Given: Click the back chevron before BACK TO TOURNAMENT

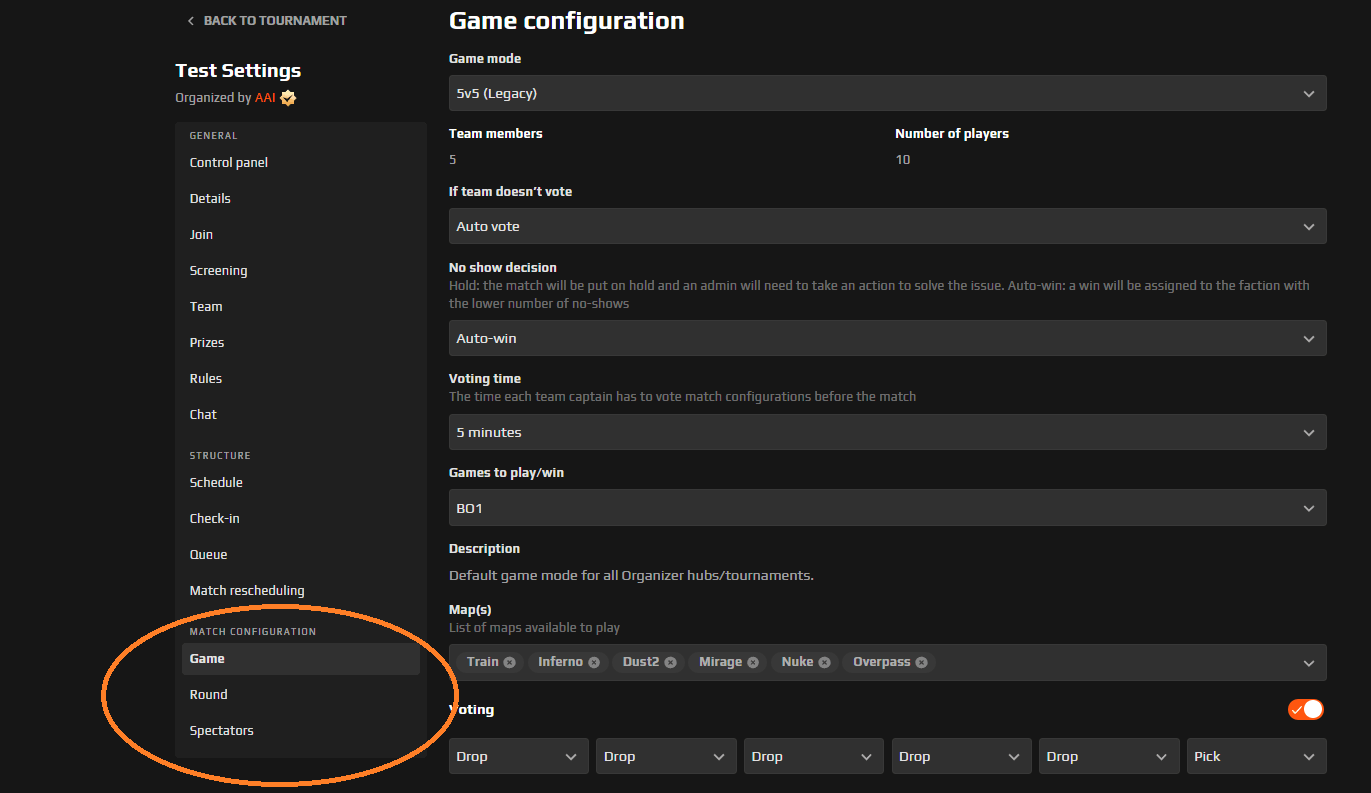Looking at the screenshot, I should [x=190, y=19].
